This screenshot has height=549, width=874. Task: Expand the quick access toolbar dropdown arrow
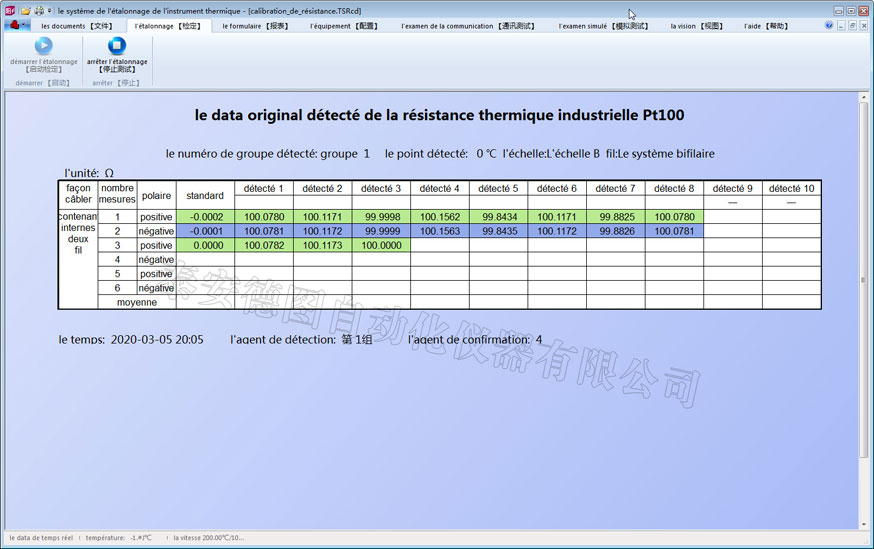[50, 10]
